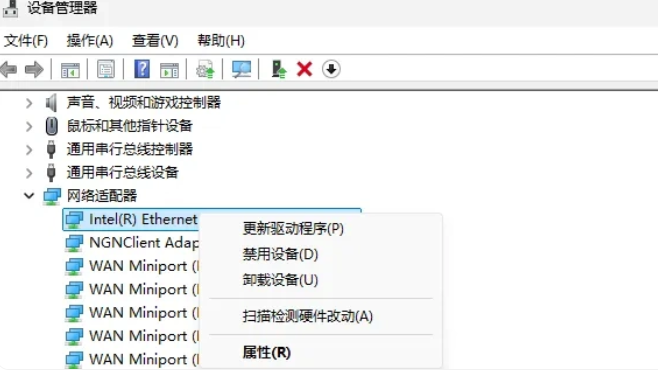Click the Back arrow toolbar icon
Viewport: 658px width, 381px height.
coord(9,69)
